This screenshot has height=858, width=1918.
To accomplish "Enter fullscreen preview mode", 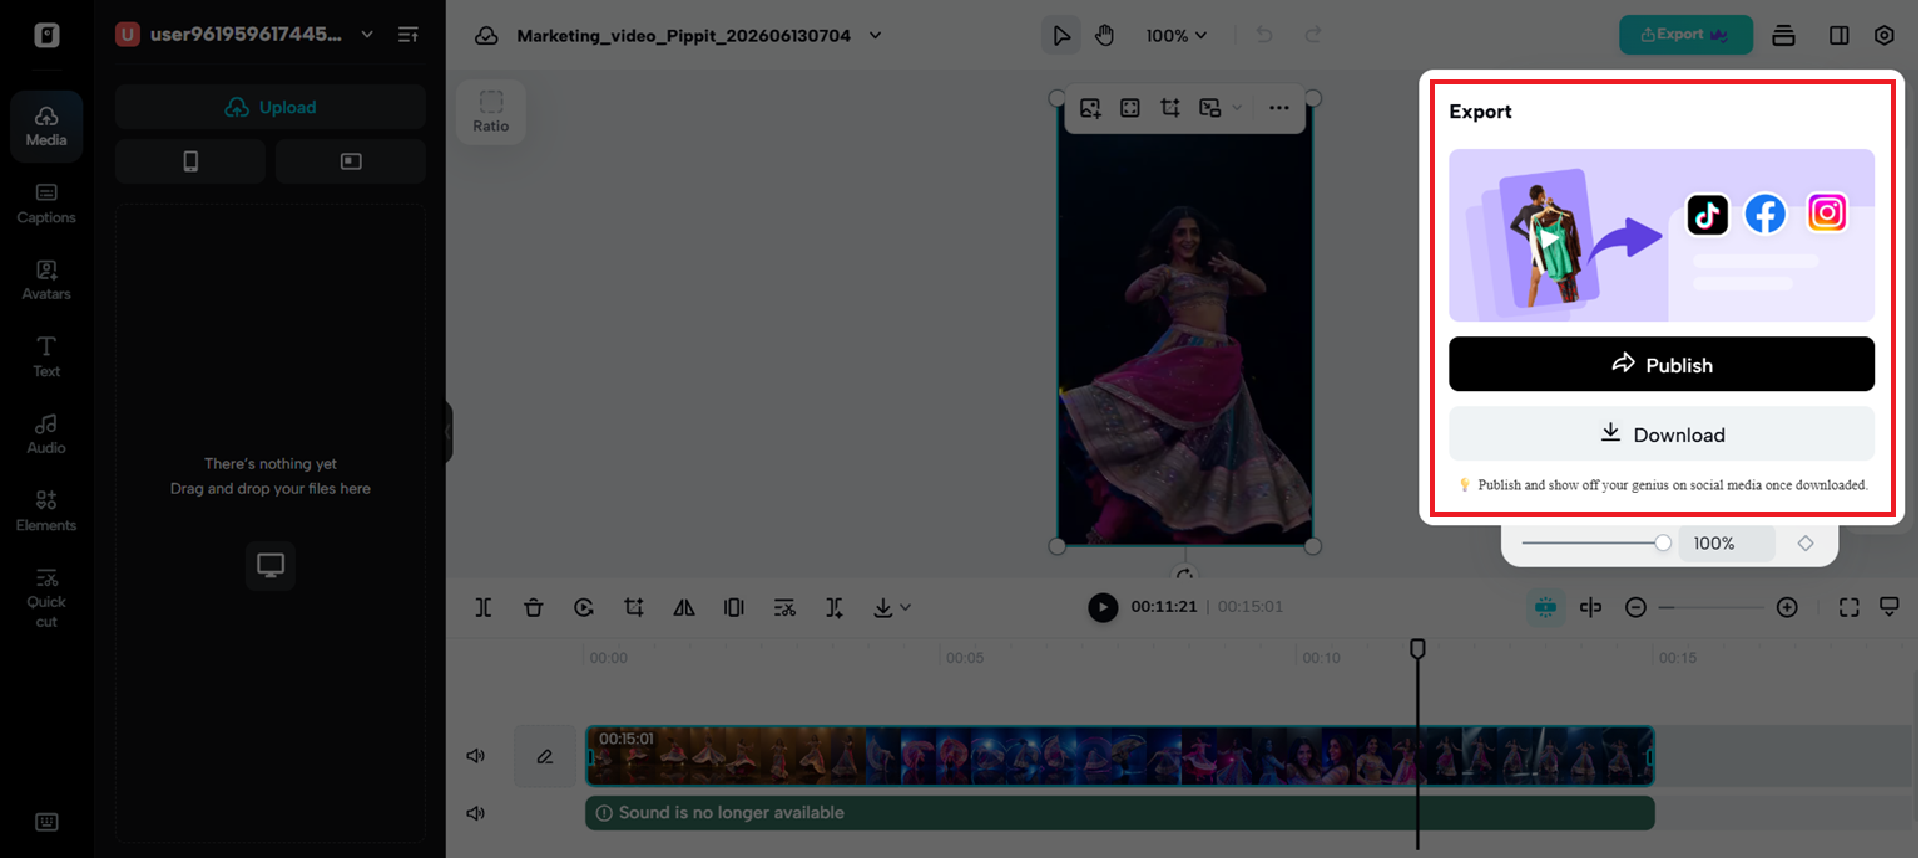I will [1849, 607].
